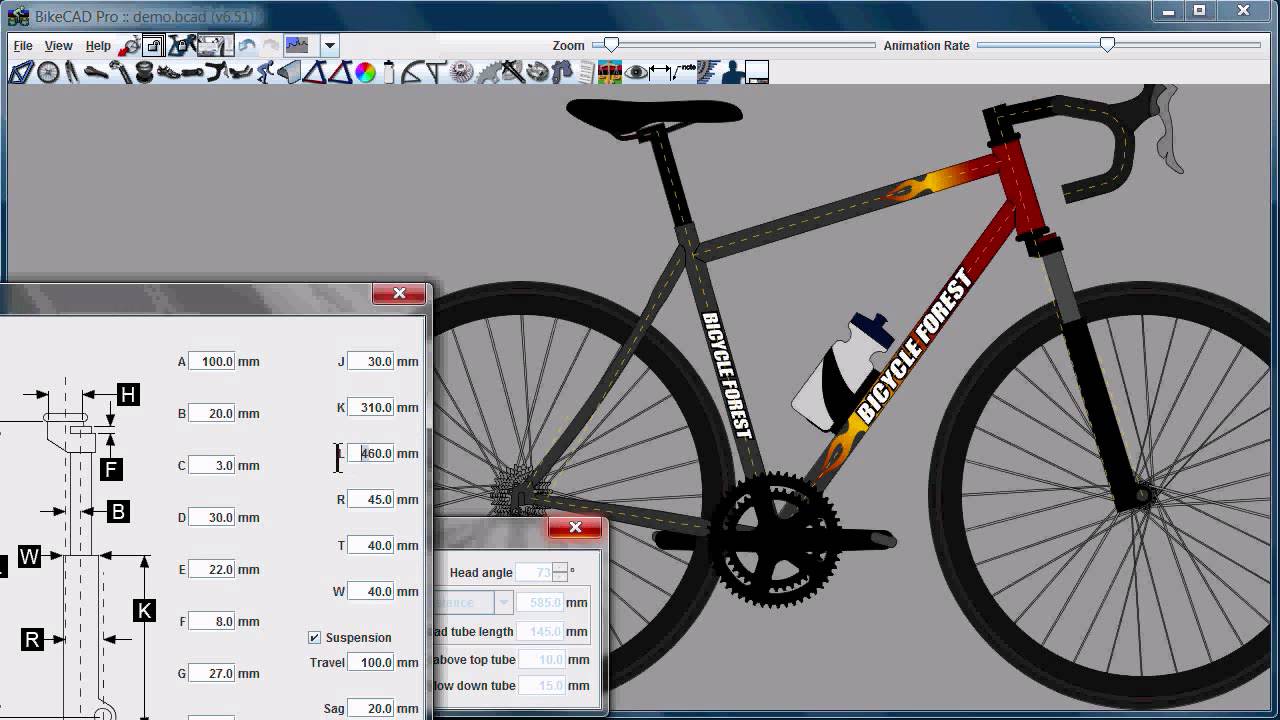1280x720 pixels.
Task: Open the headset settings icon
Action: click(x=144, y=72)
